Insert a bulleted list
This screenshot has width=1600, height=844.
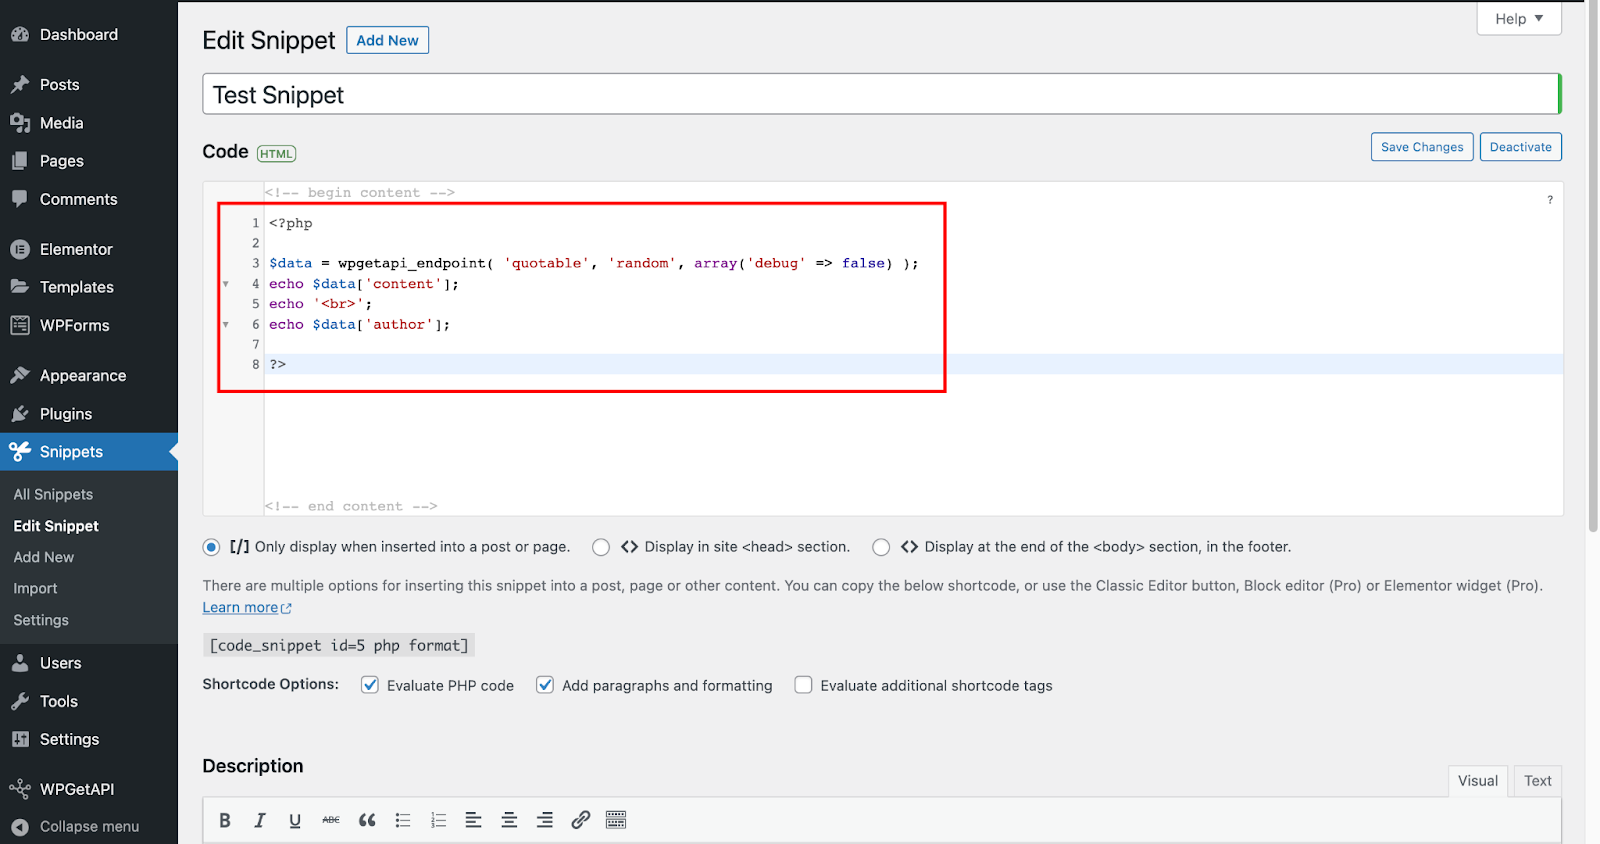coord(403,820)
